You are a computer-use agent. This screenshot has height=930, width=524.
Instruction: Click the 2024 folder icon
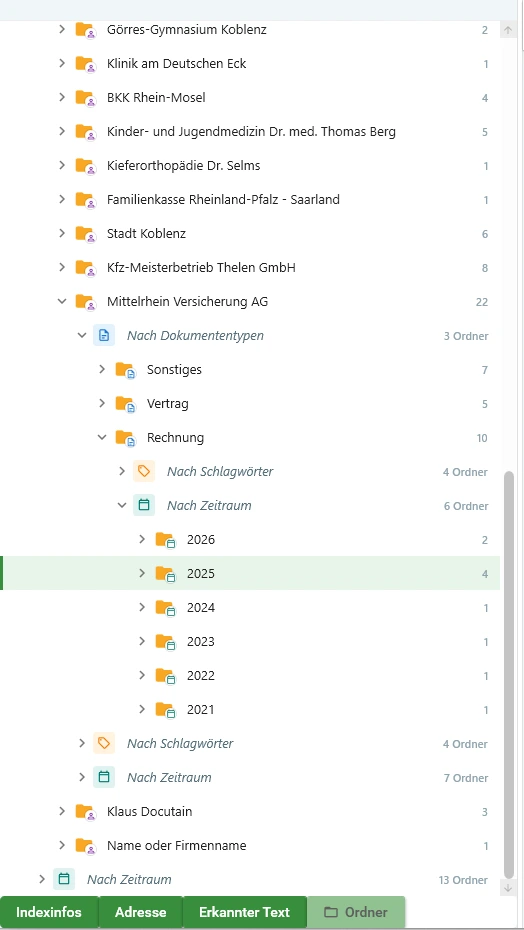(x=166, y=607)
